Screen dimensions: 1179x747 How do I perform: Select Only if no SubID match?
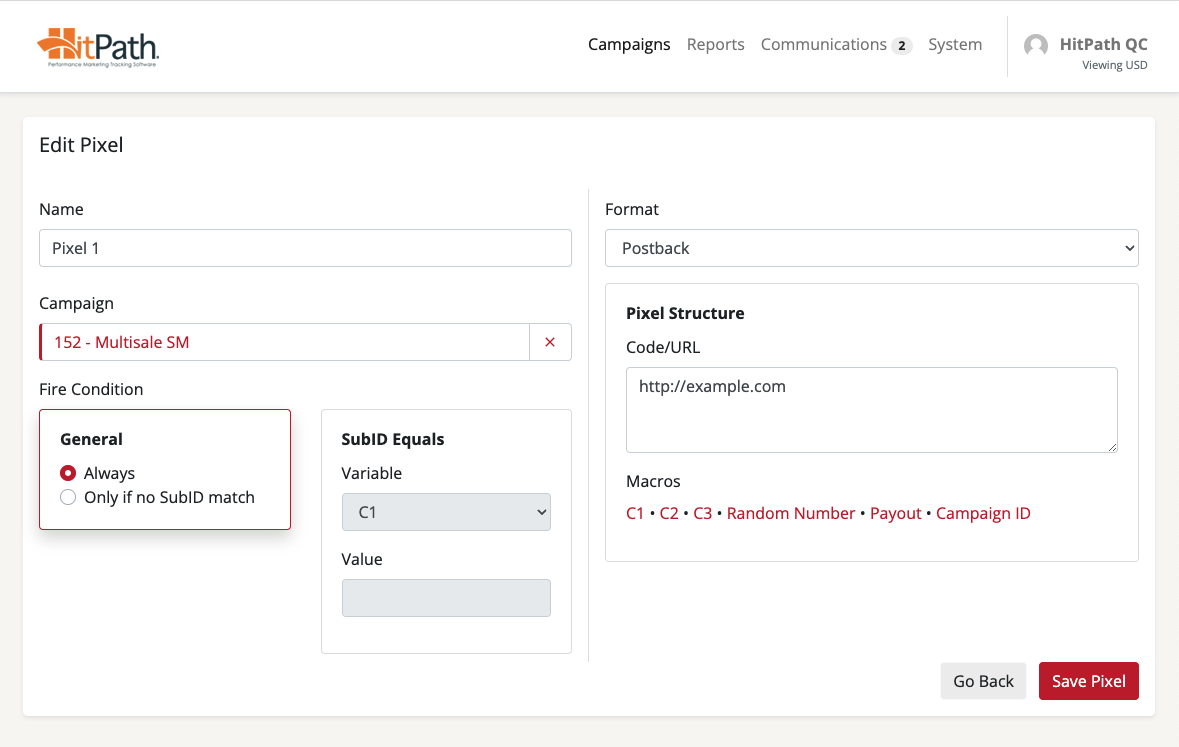[68, 497]
